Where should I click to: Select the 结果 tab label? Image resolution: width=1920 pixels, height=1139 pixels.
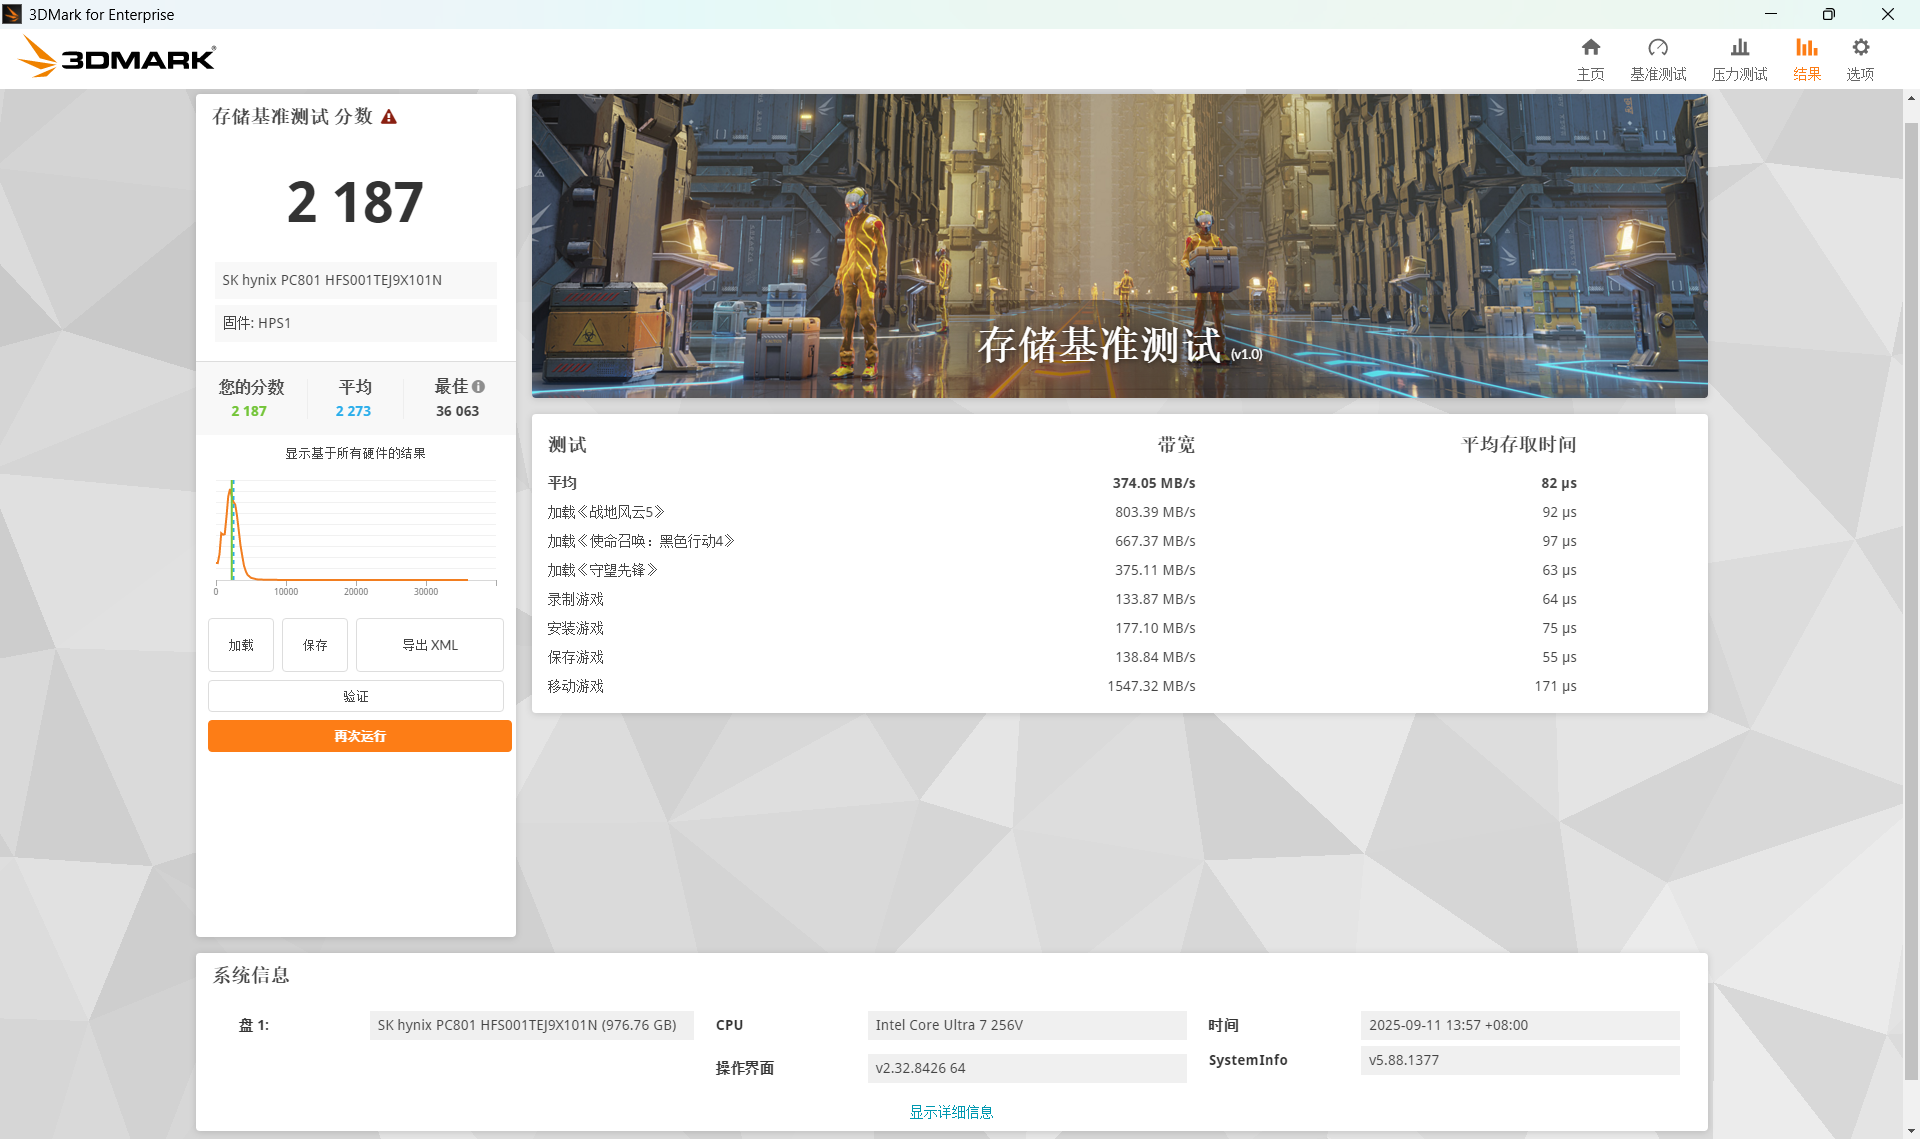pos(1806,74)
